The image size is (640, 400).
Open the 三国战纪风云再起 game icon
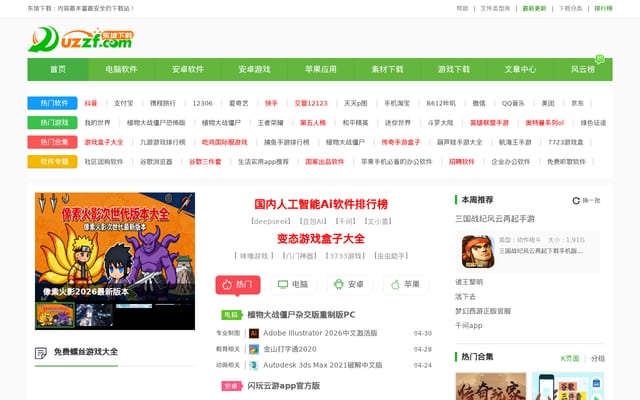point(478,252)
